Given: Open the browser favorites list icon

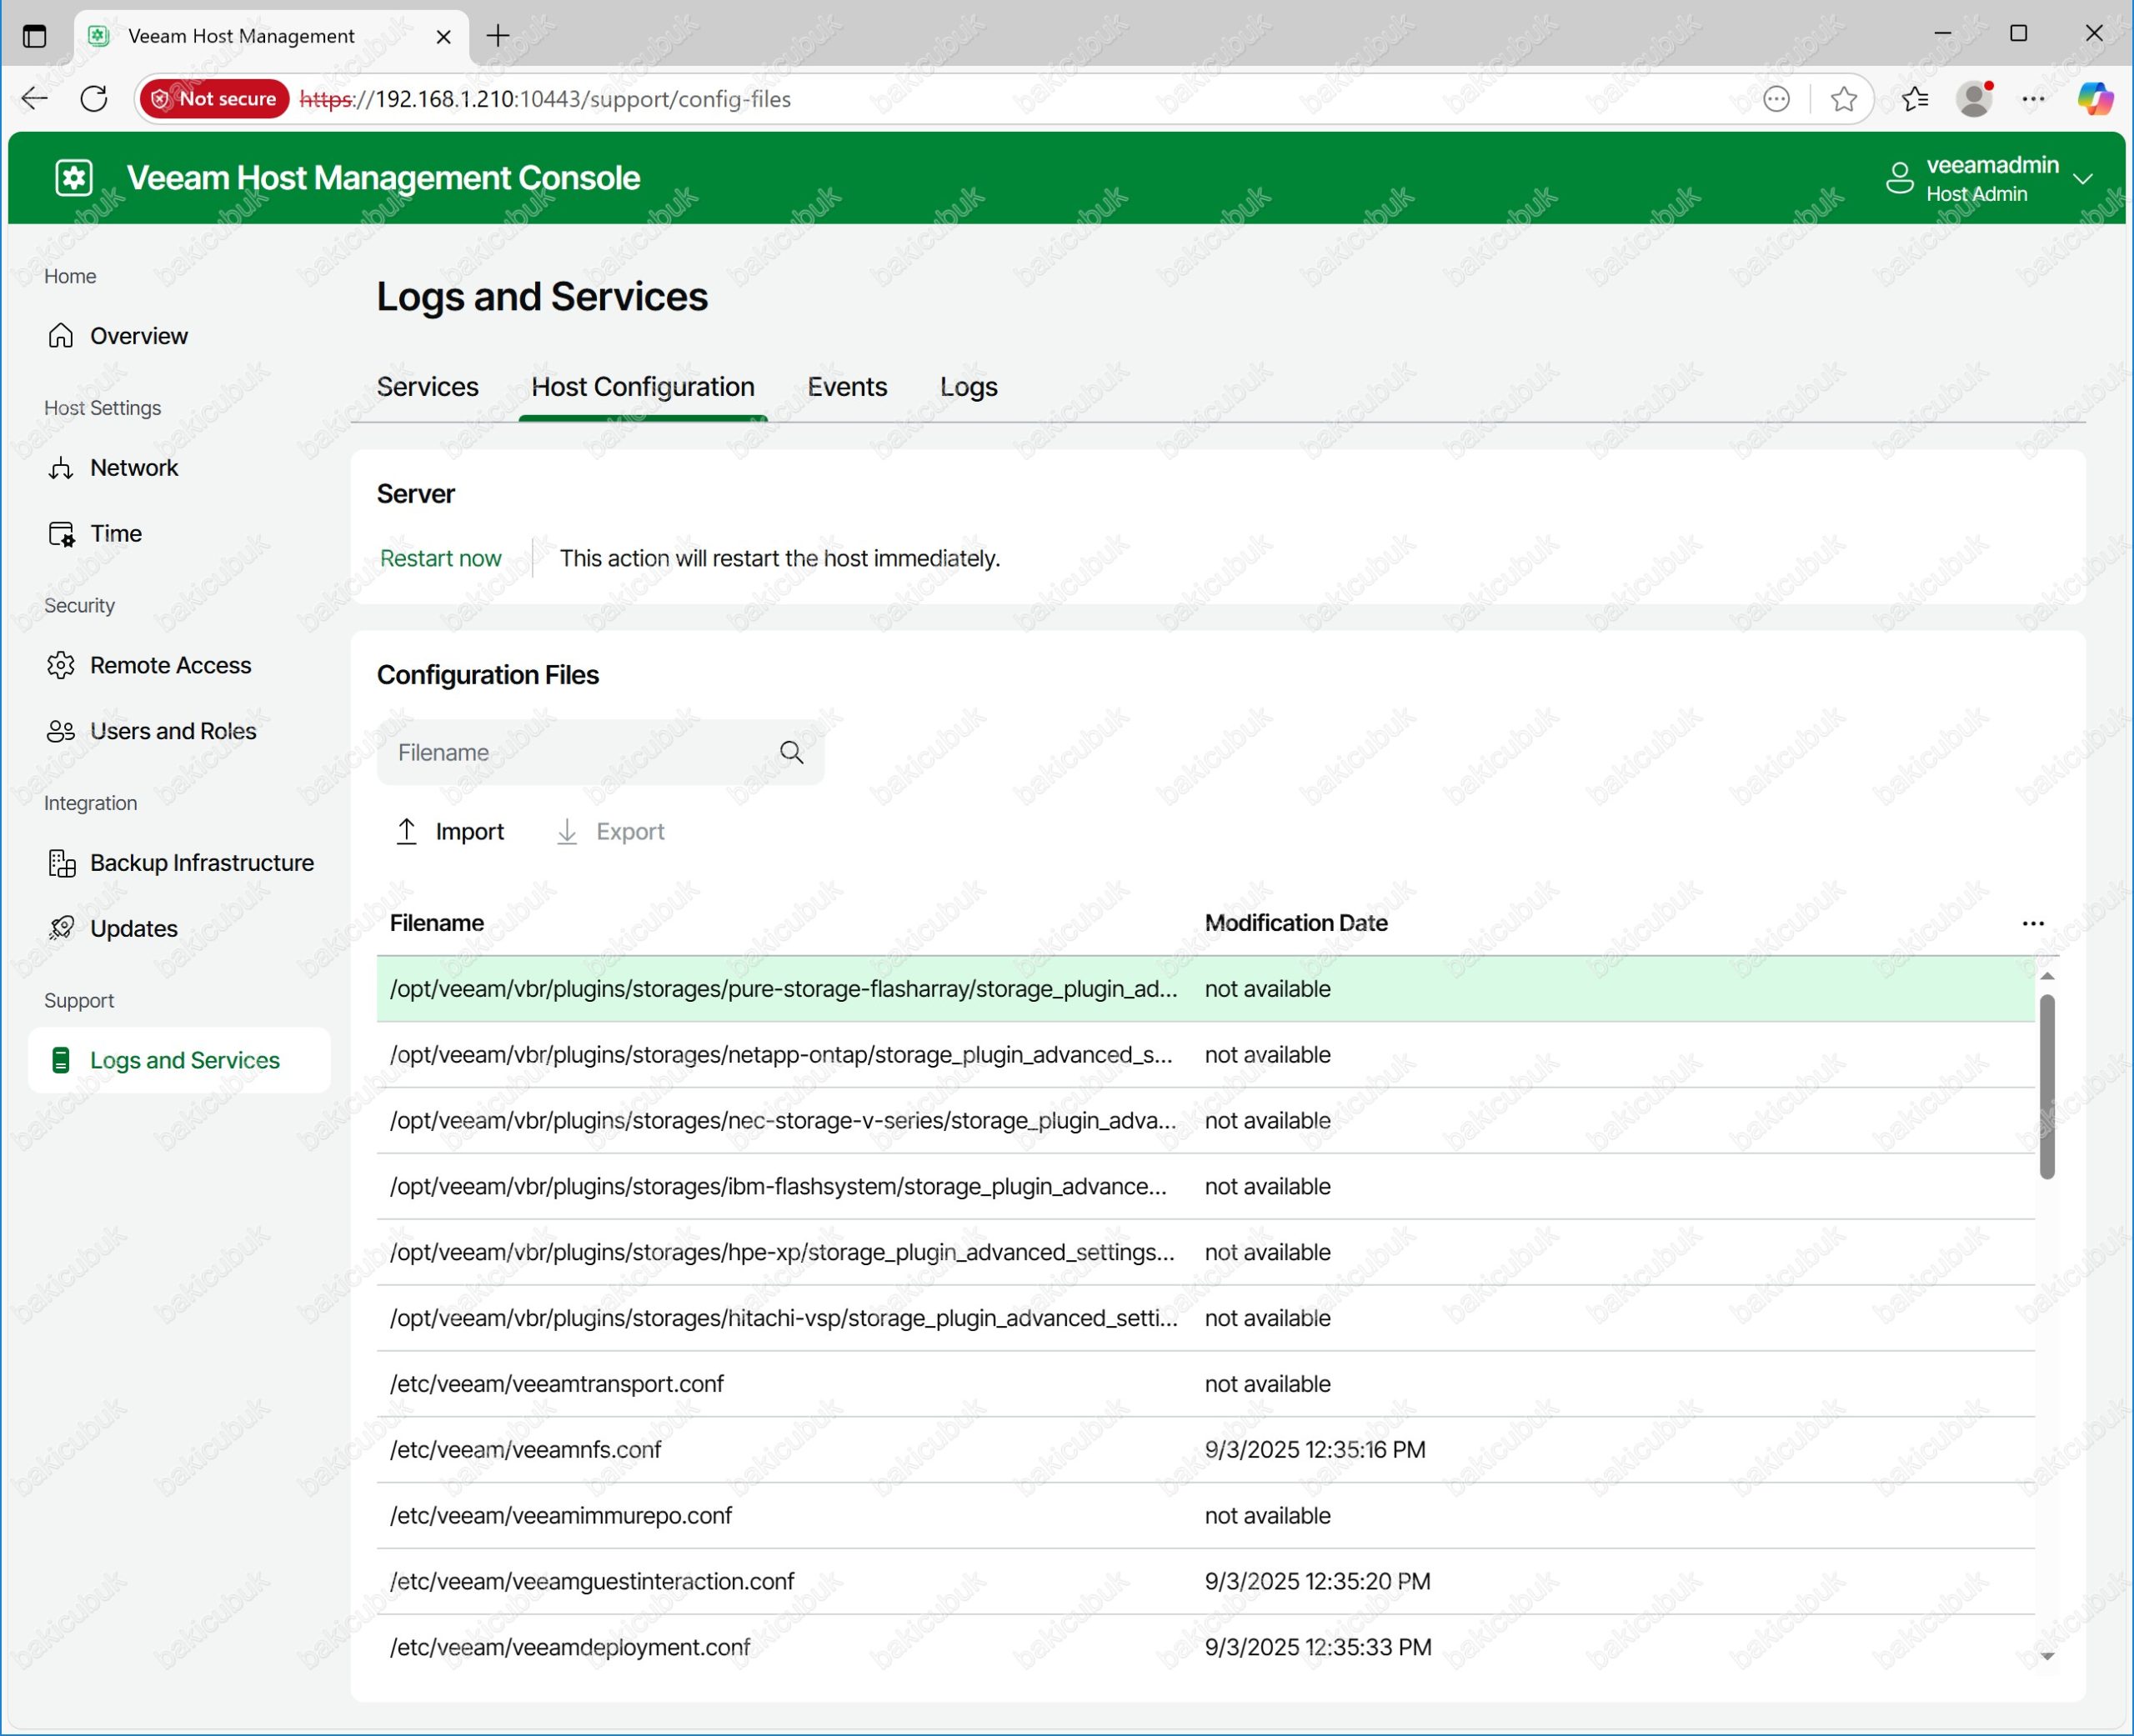Looking at the screenshot, I should click(1914, 98).
